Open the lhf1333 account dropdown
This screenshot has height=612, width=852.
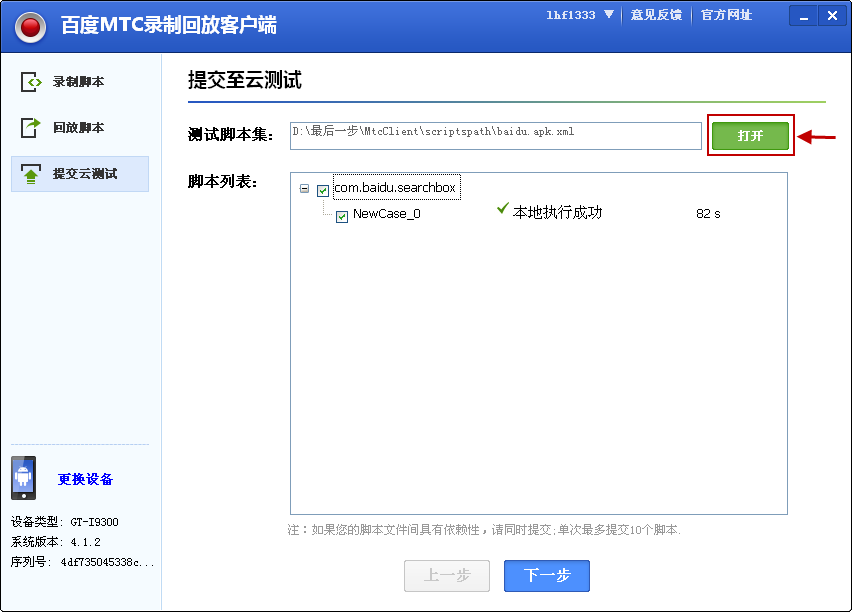580,15
